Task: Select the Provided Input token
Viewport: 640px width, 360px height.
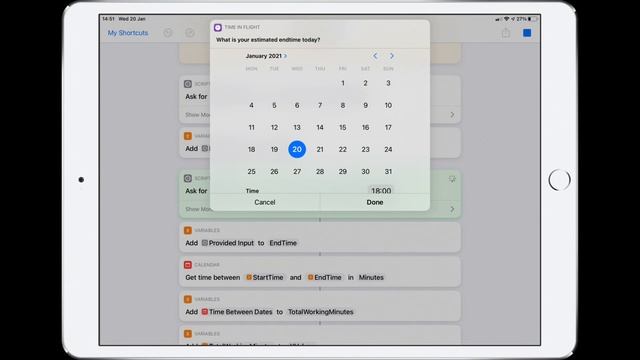Action: tap(228, 243)
